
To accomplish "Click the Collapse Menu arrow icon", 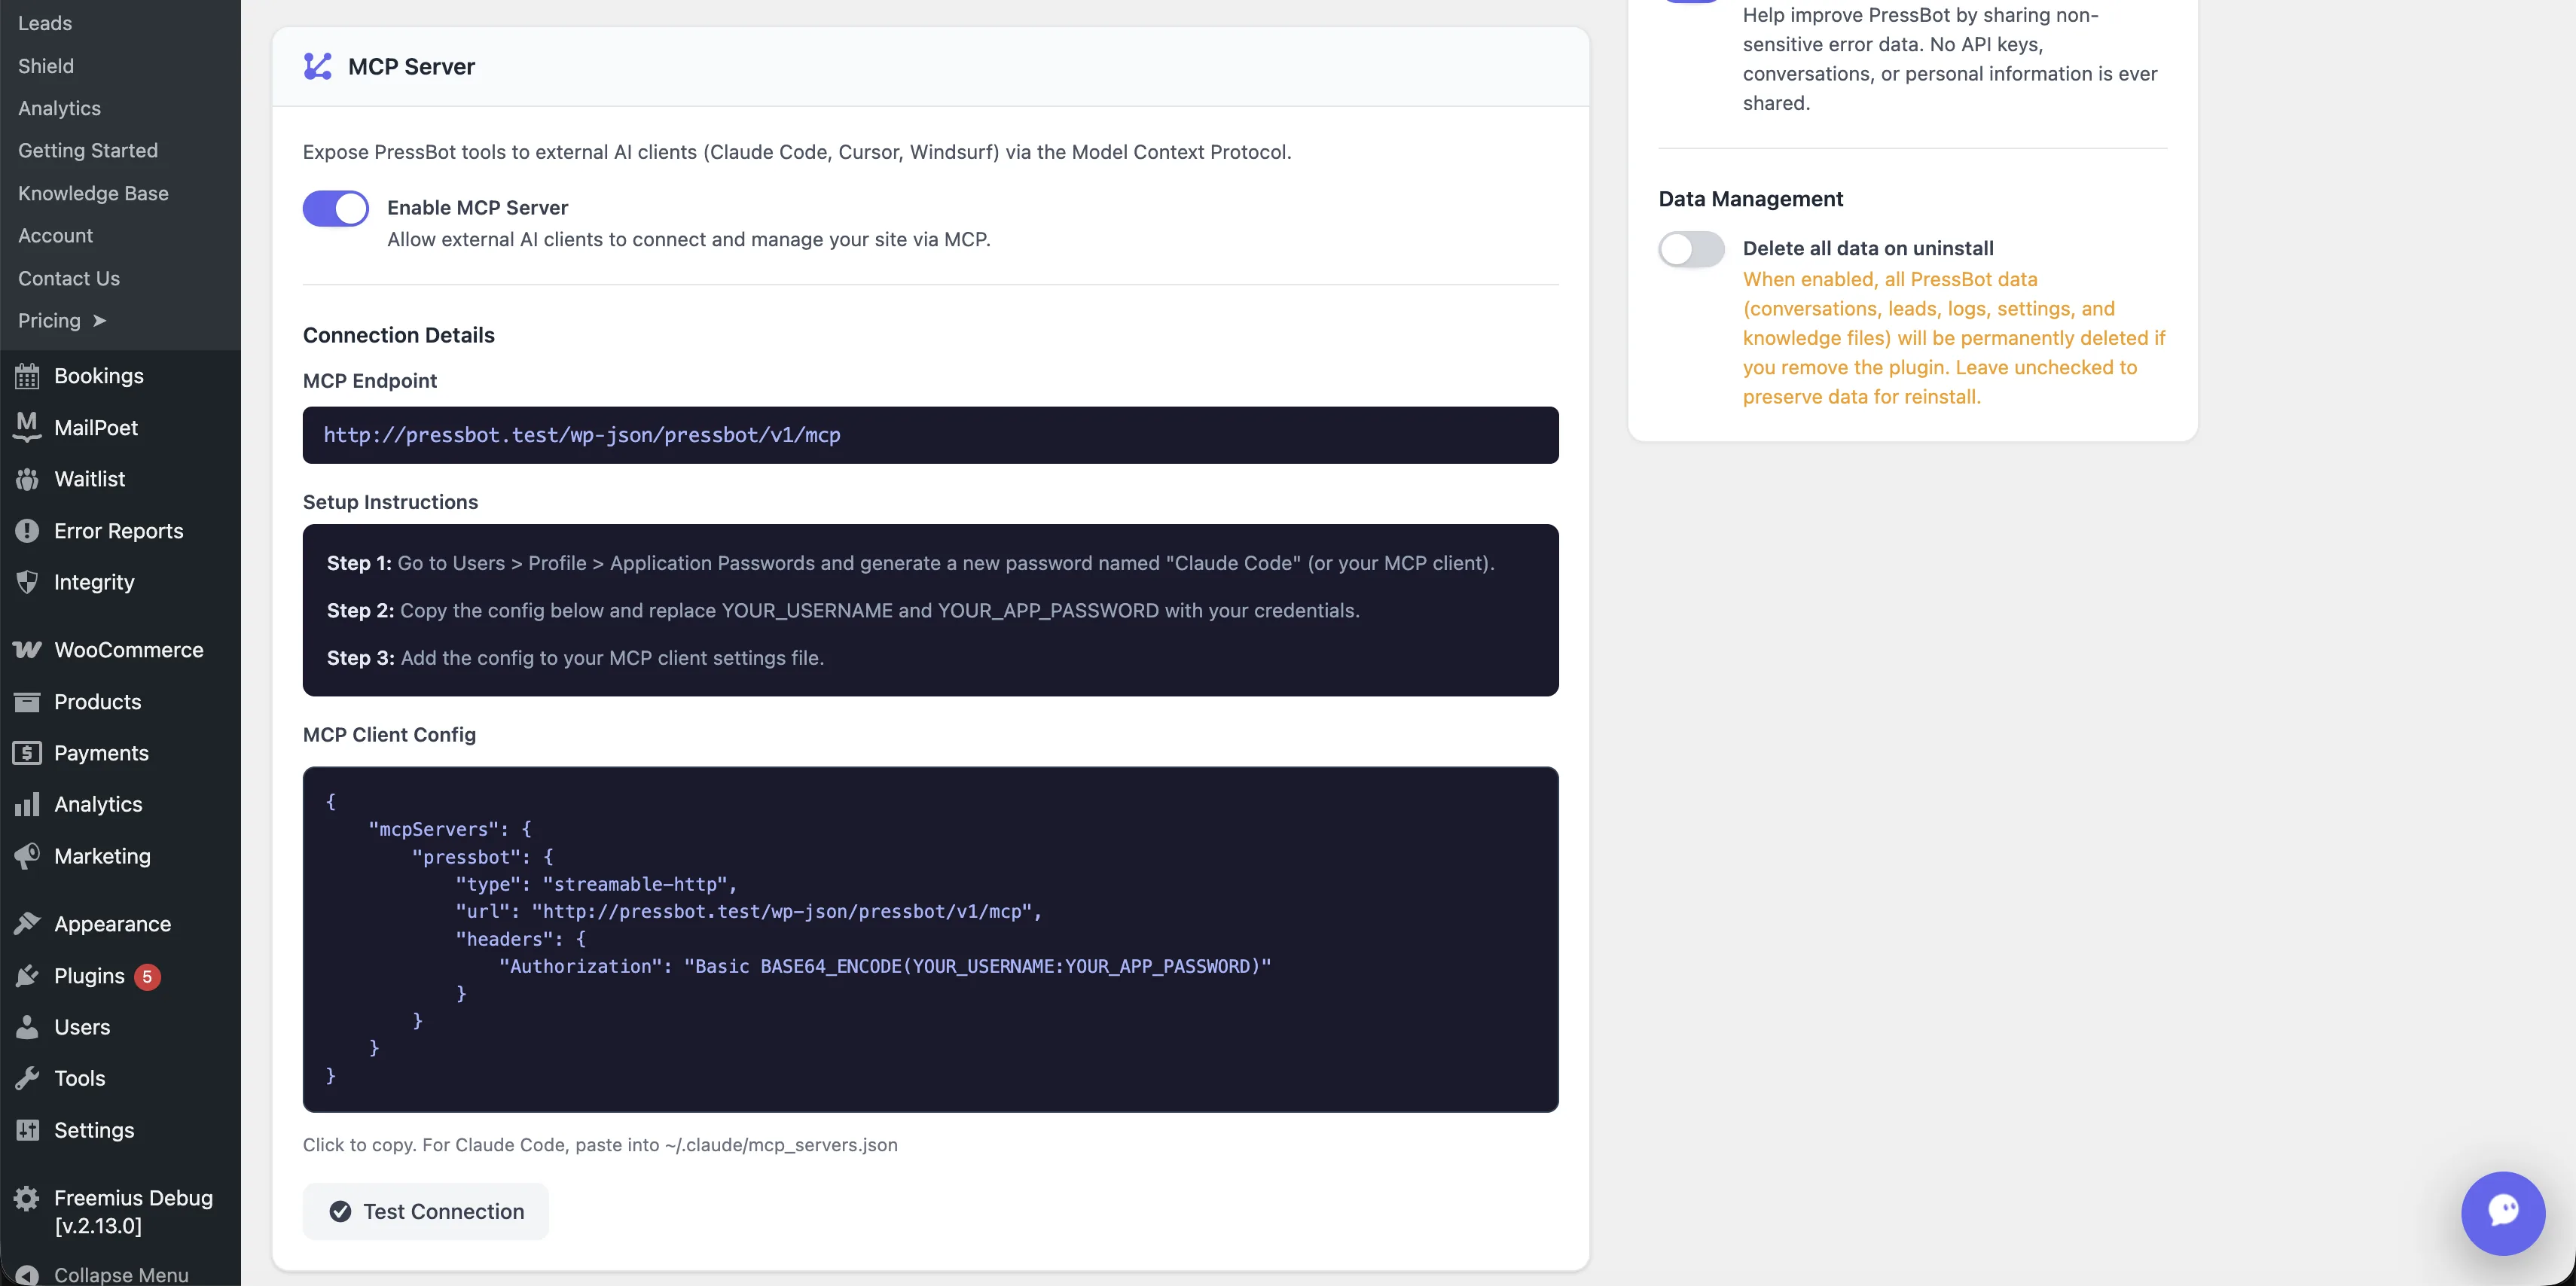I will pos(27,1275).
